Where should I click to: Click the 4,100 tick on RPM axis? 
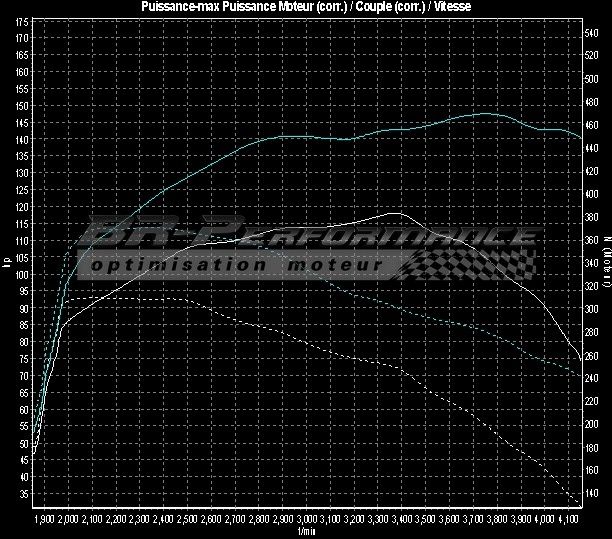568,521
